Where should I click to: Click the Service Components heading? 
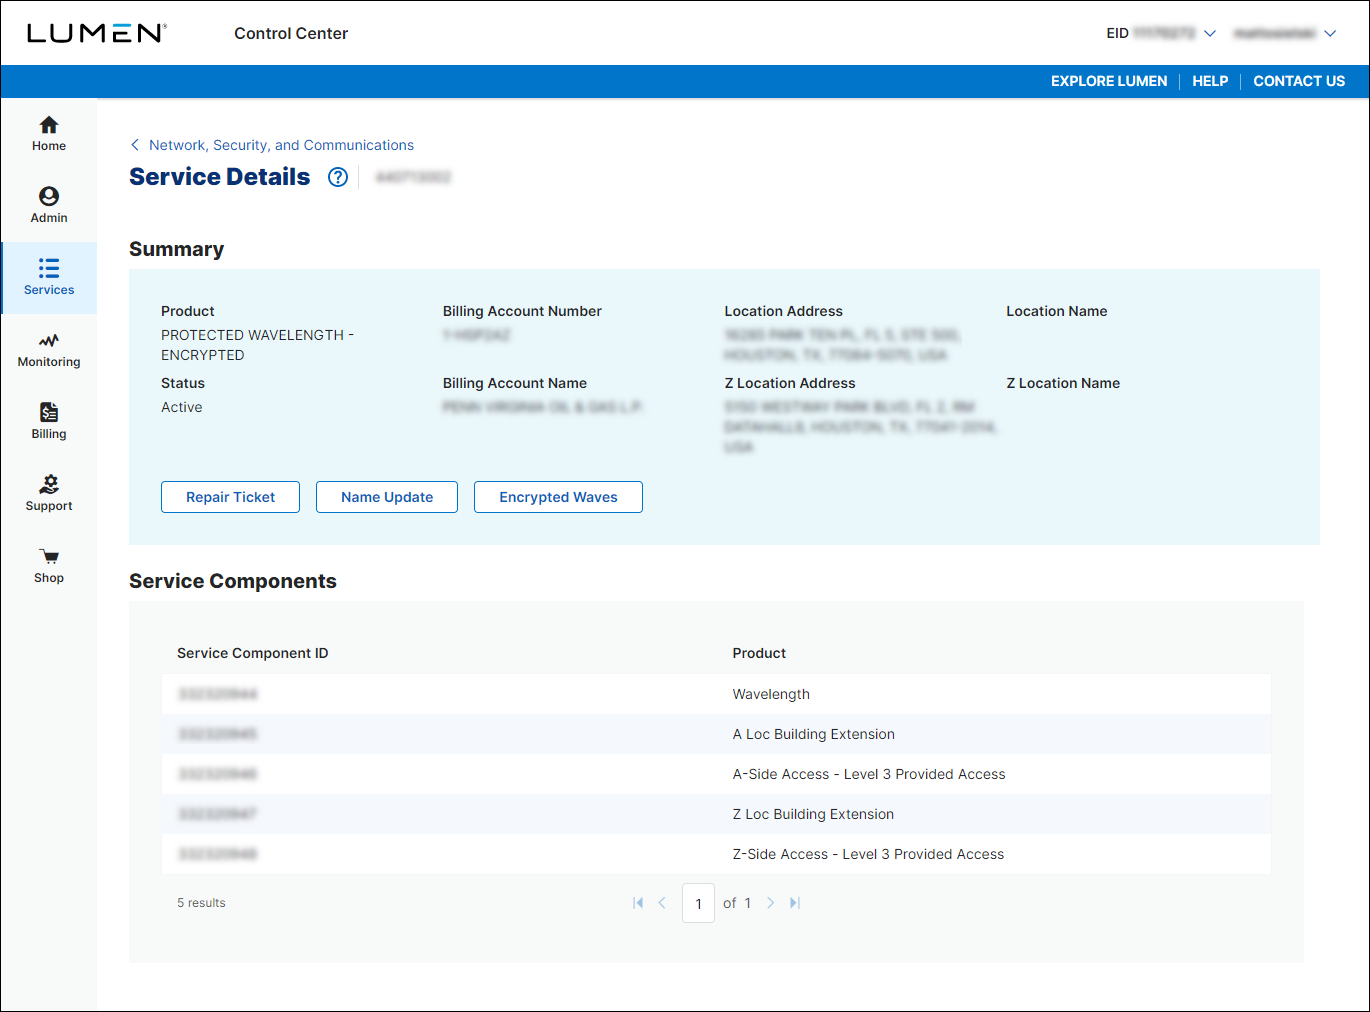pyautogui.click(x=233, y=581)
